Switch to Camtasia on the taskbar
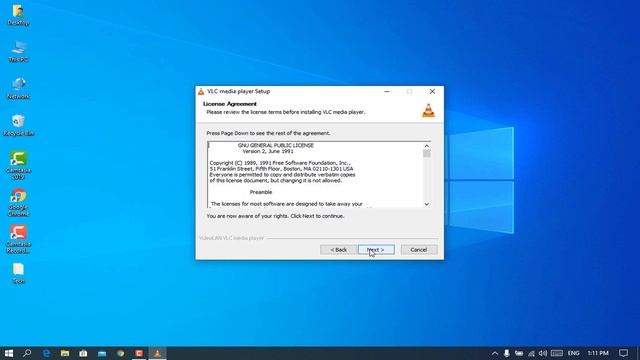Viewport: 640px width, 360px height. [139, 353]
